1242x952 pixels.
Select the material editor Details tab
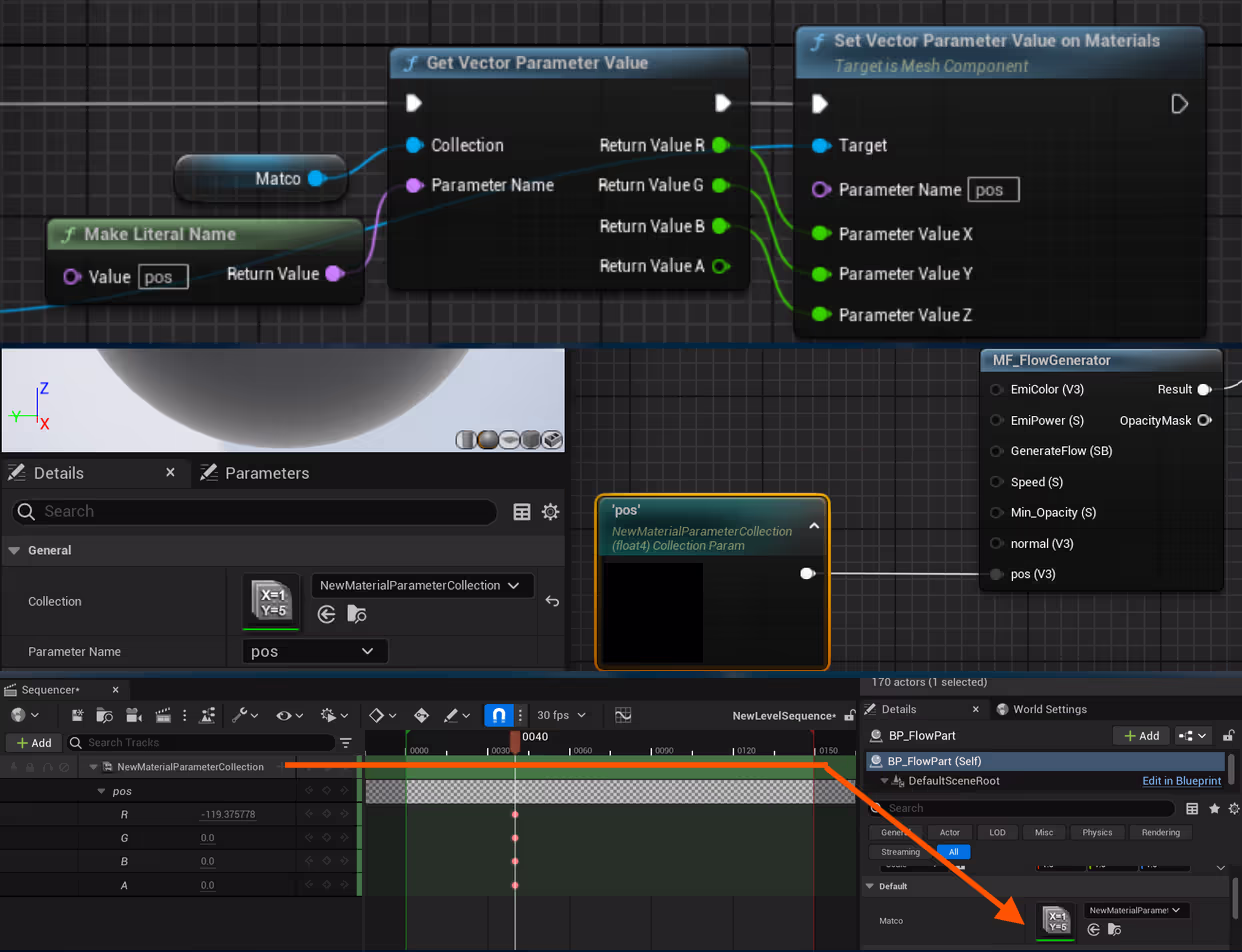(x=58, y=473)
